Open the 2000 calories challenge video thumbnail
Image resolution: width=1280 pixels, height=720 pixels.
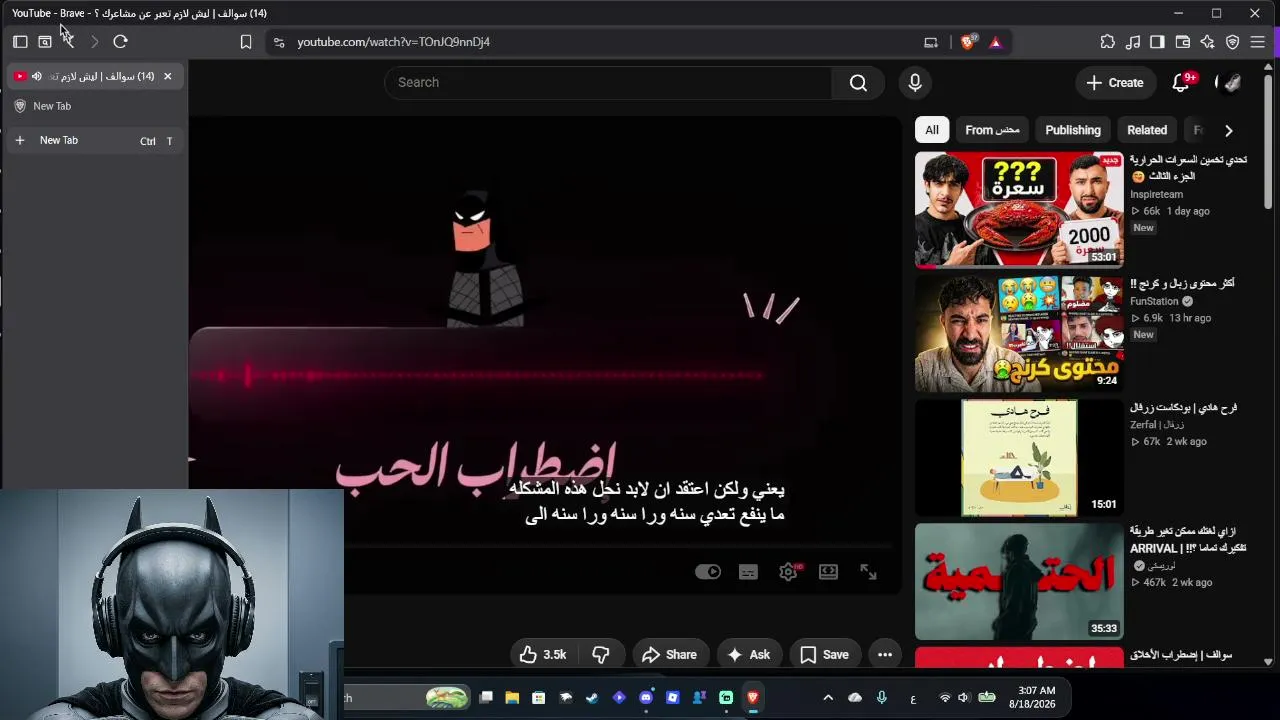click(x=1019, y=210)
